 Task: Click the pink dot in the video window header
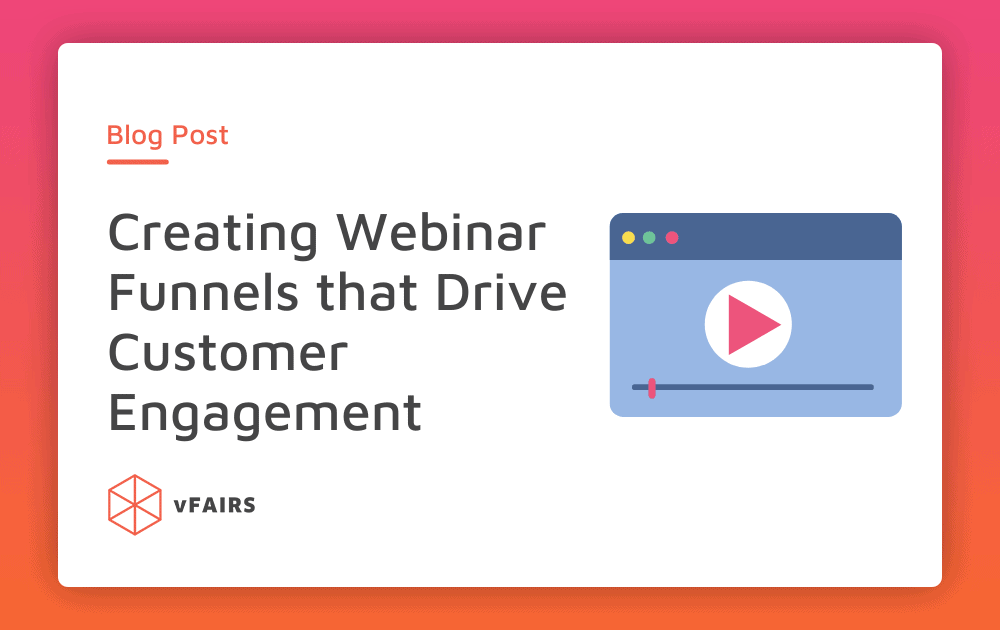tap(672, 238)
